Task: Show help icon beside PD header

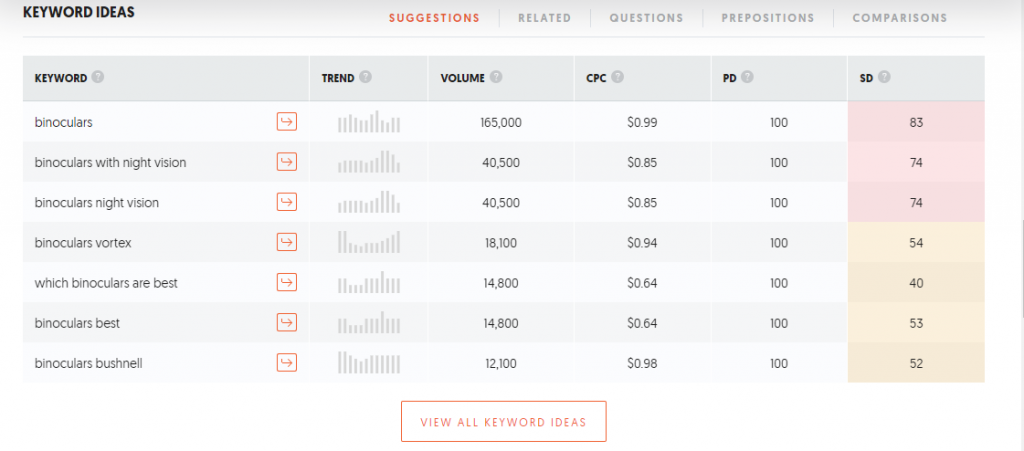Action: pos(747,77)
